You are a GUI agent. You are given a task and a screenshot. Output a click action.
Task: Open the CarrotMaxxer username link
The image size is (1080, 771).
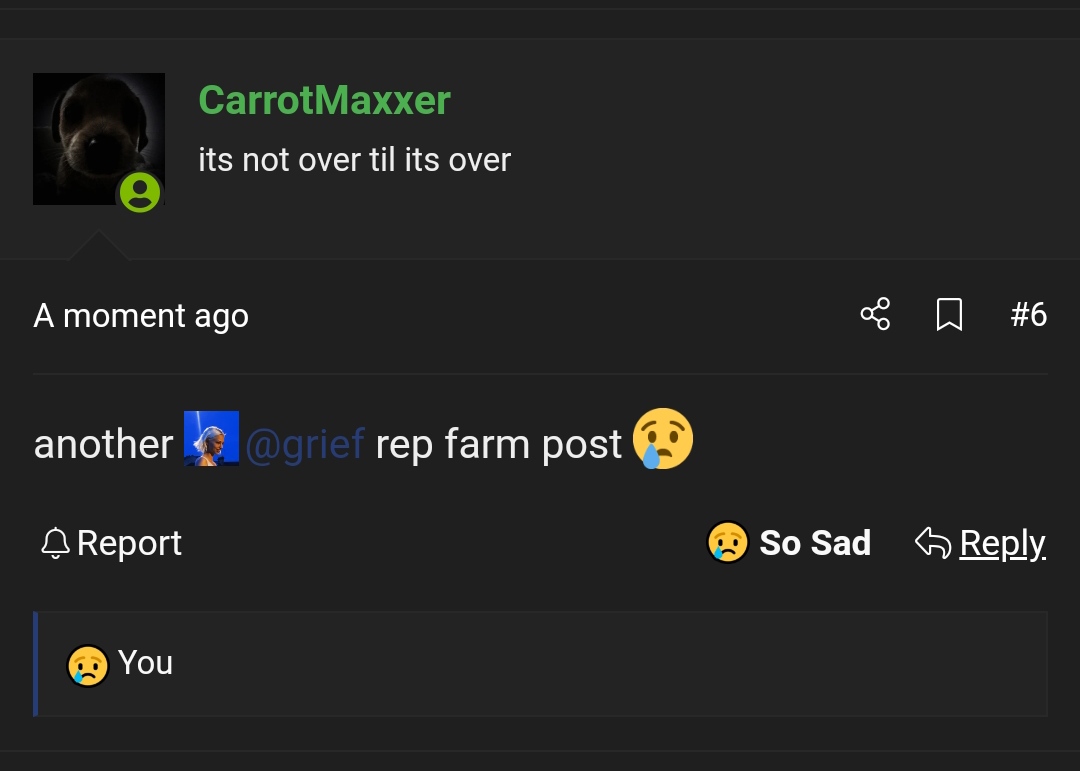pyautogui.click(x=324, y=100)
